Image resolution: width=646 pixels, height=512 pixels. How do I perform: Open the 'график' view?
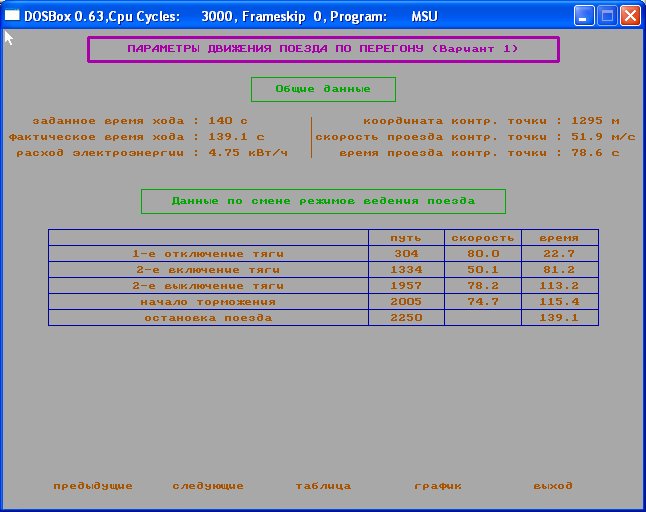click(x=438, y=486)
